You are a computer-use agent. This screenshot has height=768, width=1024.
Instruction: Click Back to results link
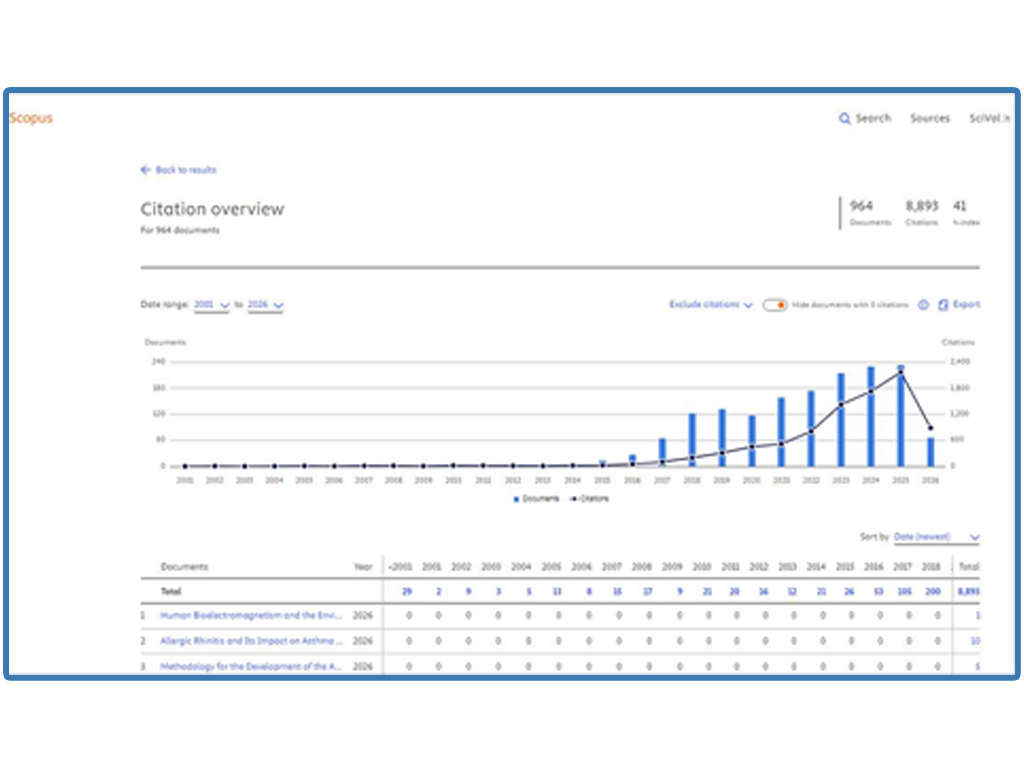click(185, 170)
